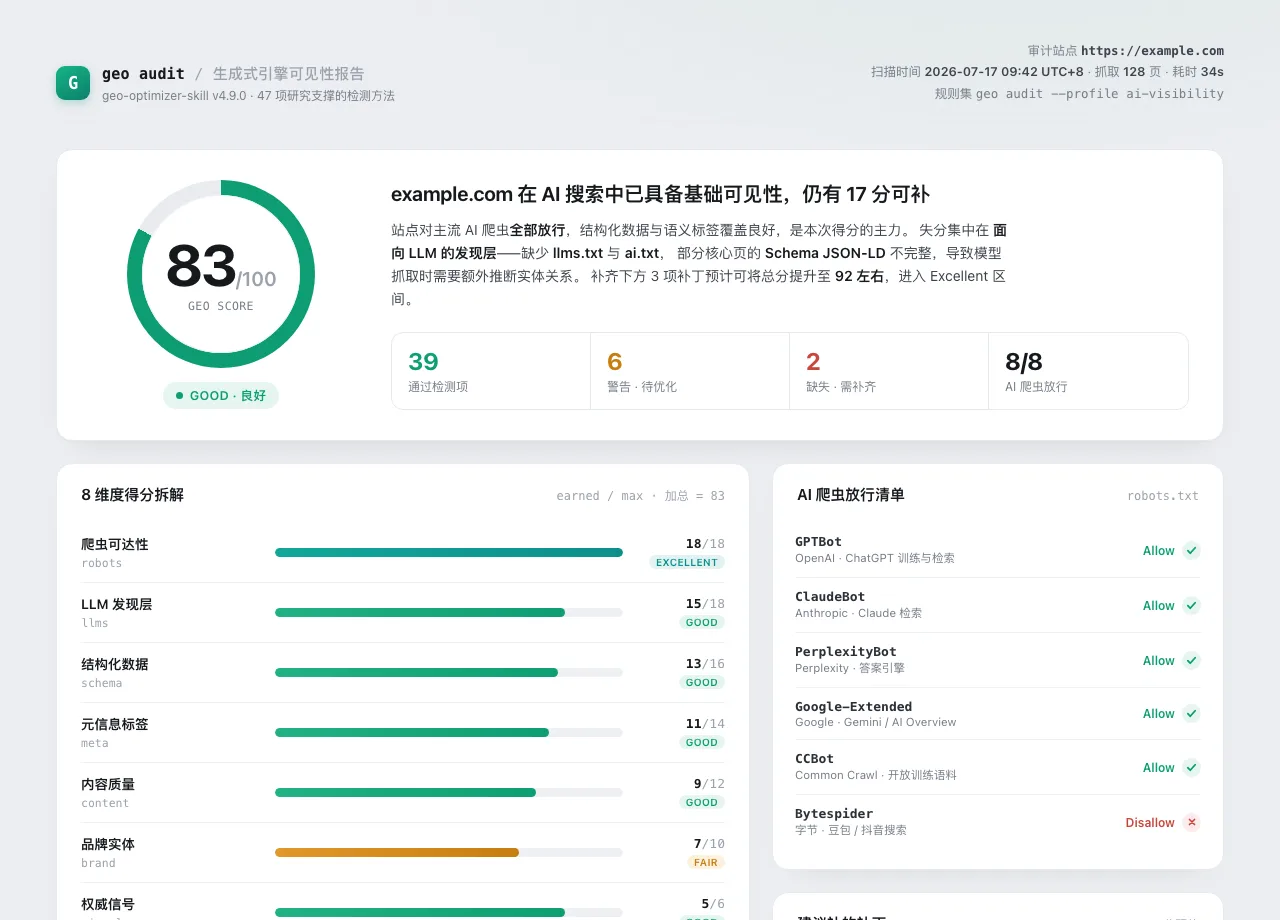Click the AI 爬虫放行清单 heading
This screenshot has height=920, width=1280.
pos(851,495)
